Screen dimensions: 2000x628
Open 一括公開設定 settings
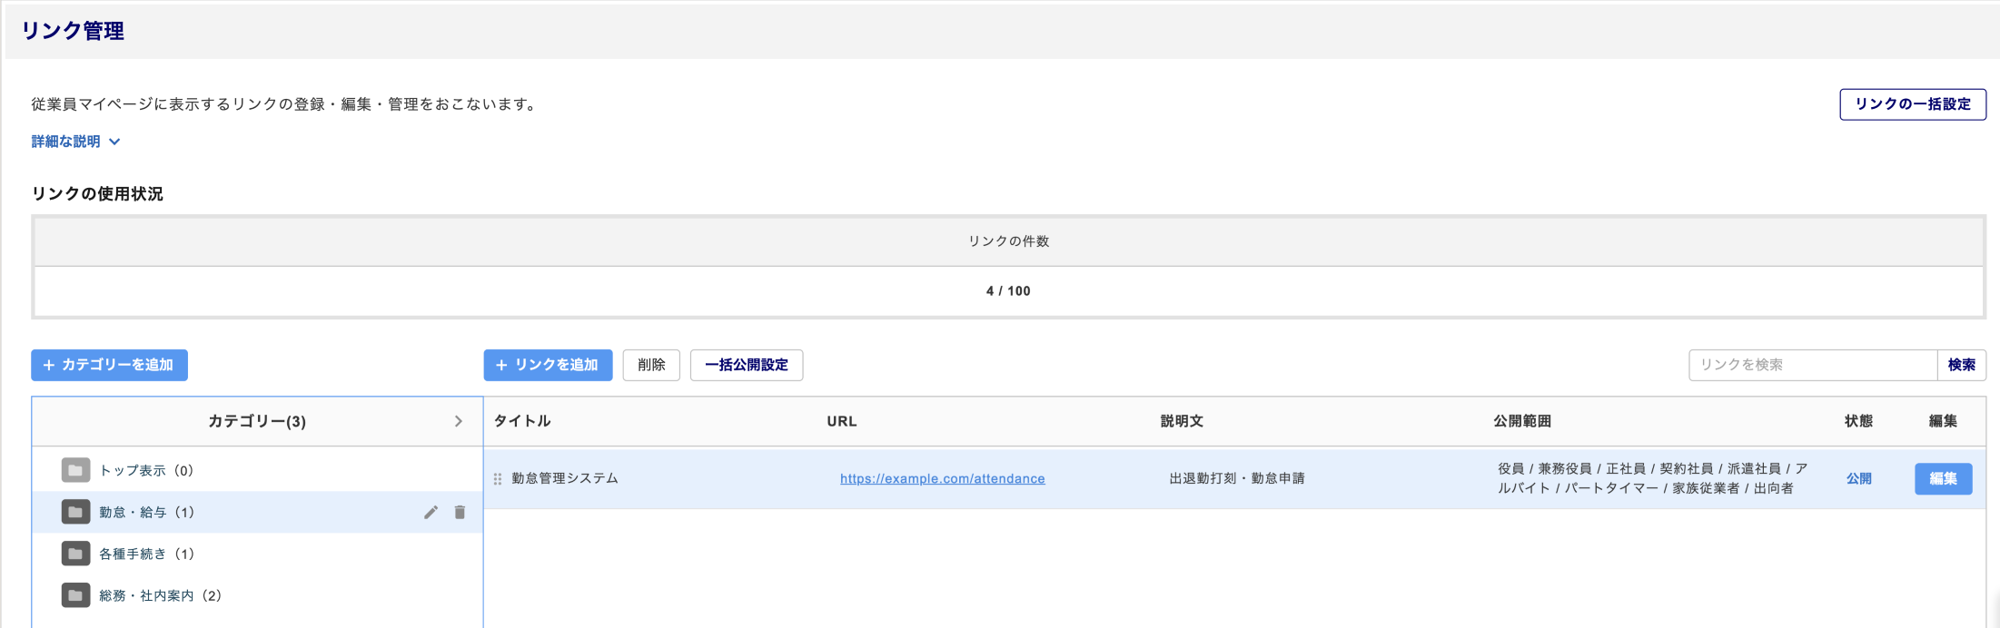tap(746, 365)
